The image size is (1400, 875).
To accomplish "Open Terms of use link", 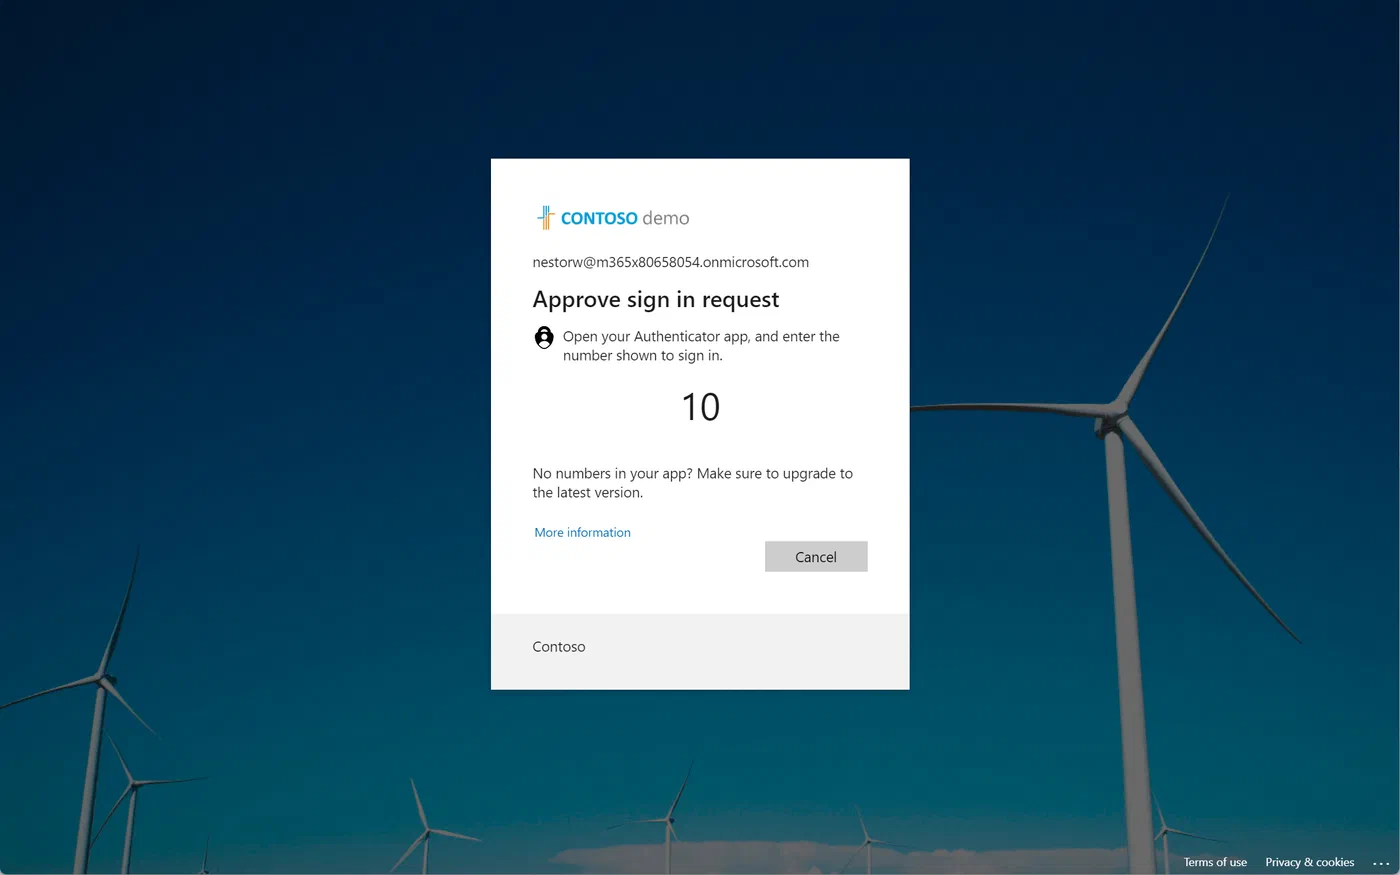I will click(1215, 862).
